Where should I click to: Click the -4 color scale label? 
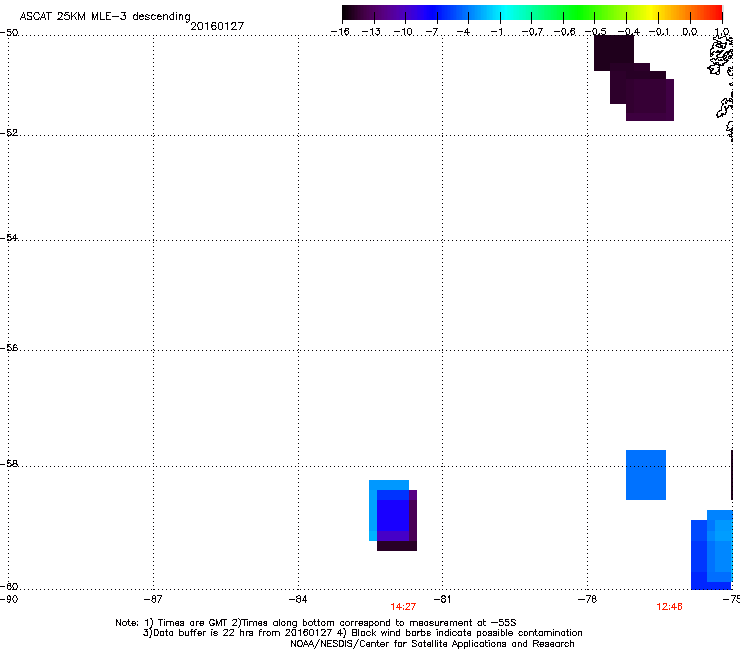point(464,32)
